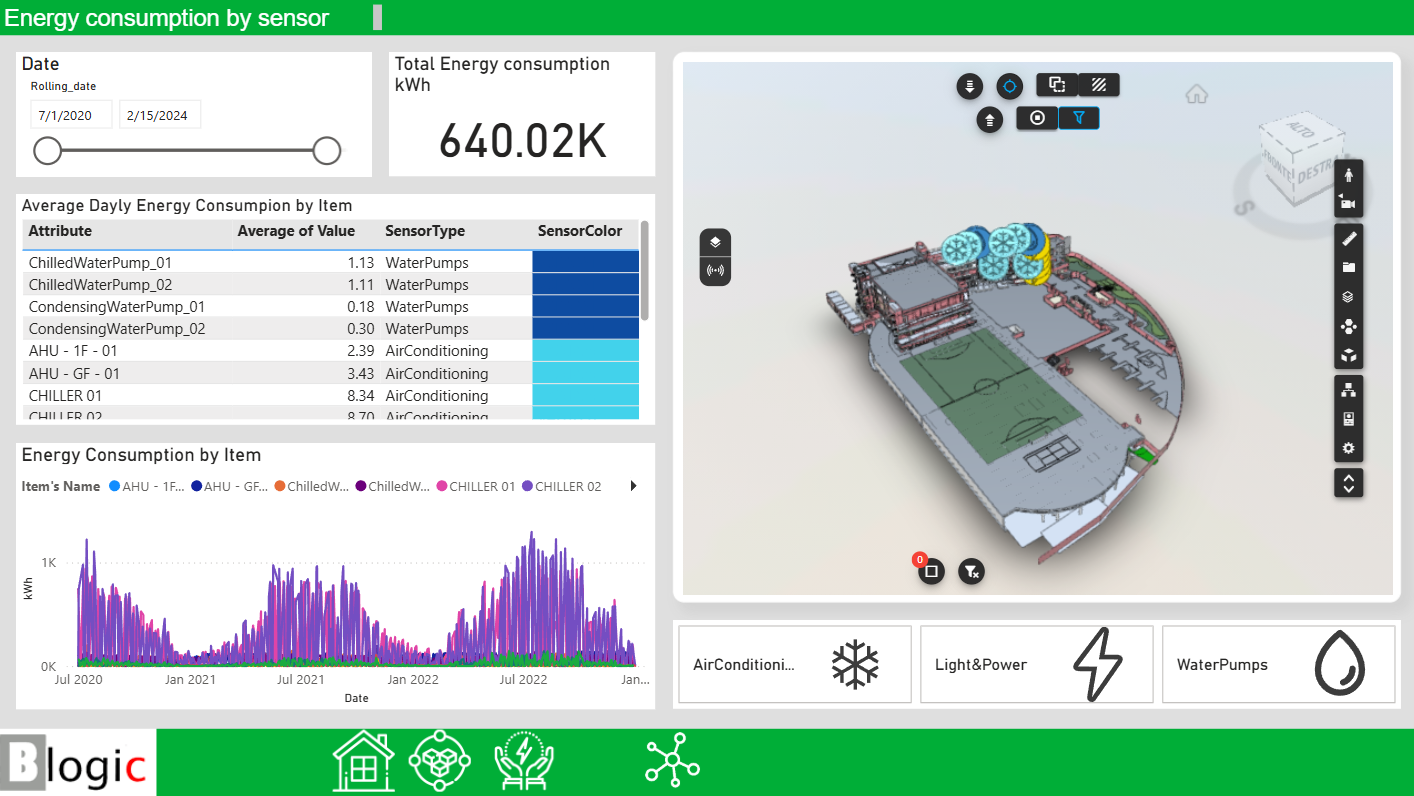Viewport: 1414px width, 796px height.
Task: Filter by WaterPumps category button
Action: tap(1278, 665)
